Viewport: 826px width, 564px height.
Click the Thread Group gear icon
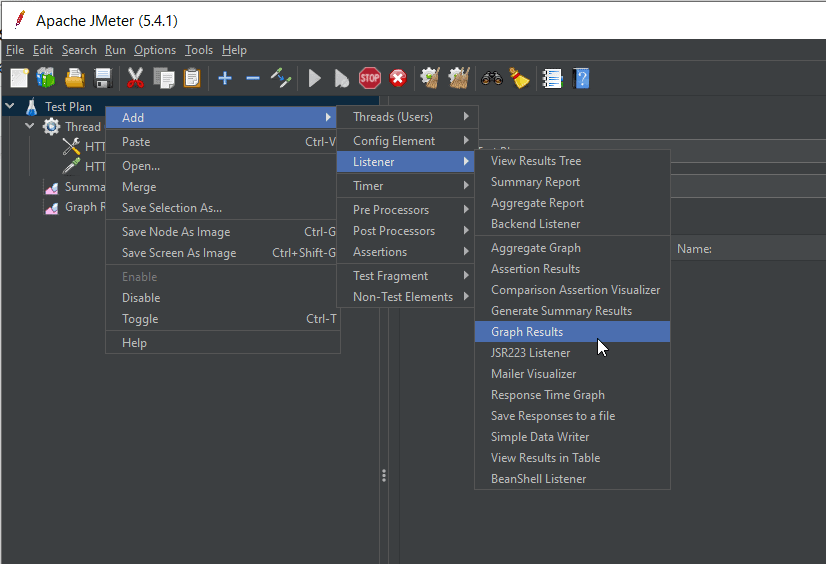(x=51, y=126)
